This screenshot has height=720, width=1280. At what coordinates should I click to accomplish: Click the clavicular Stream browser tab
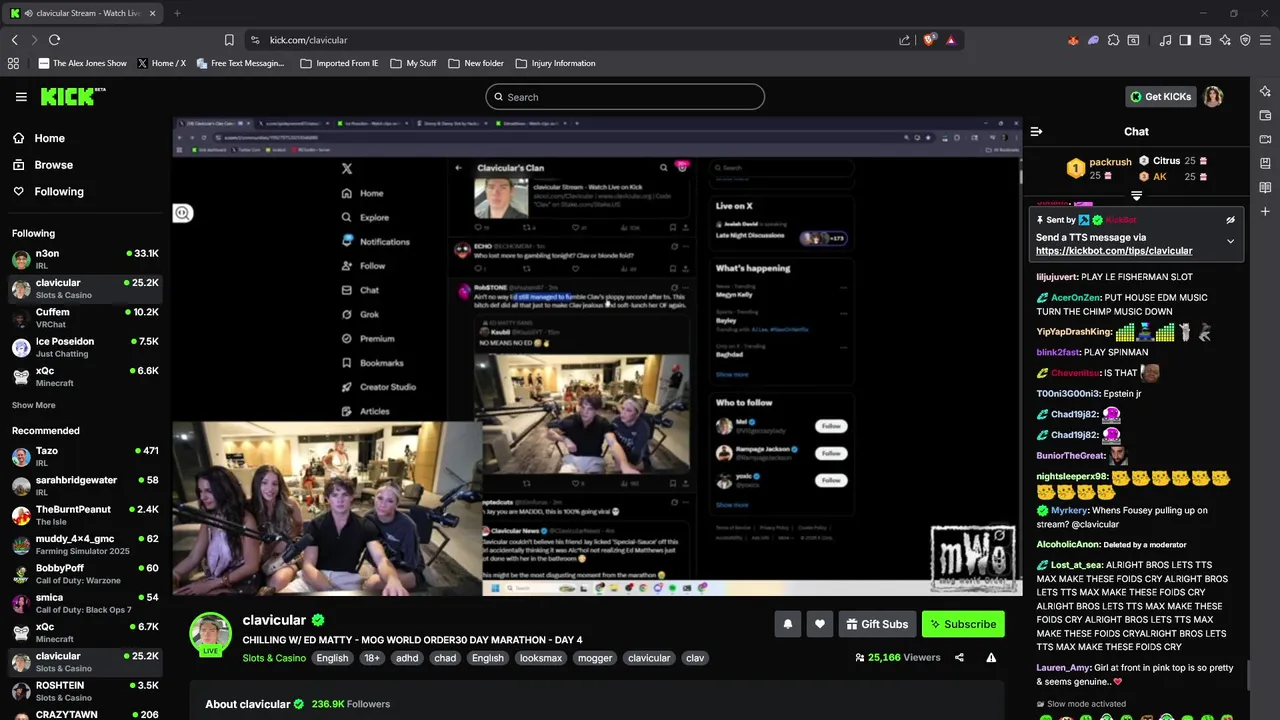click(83, 13)
